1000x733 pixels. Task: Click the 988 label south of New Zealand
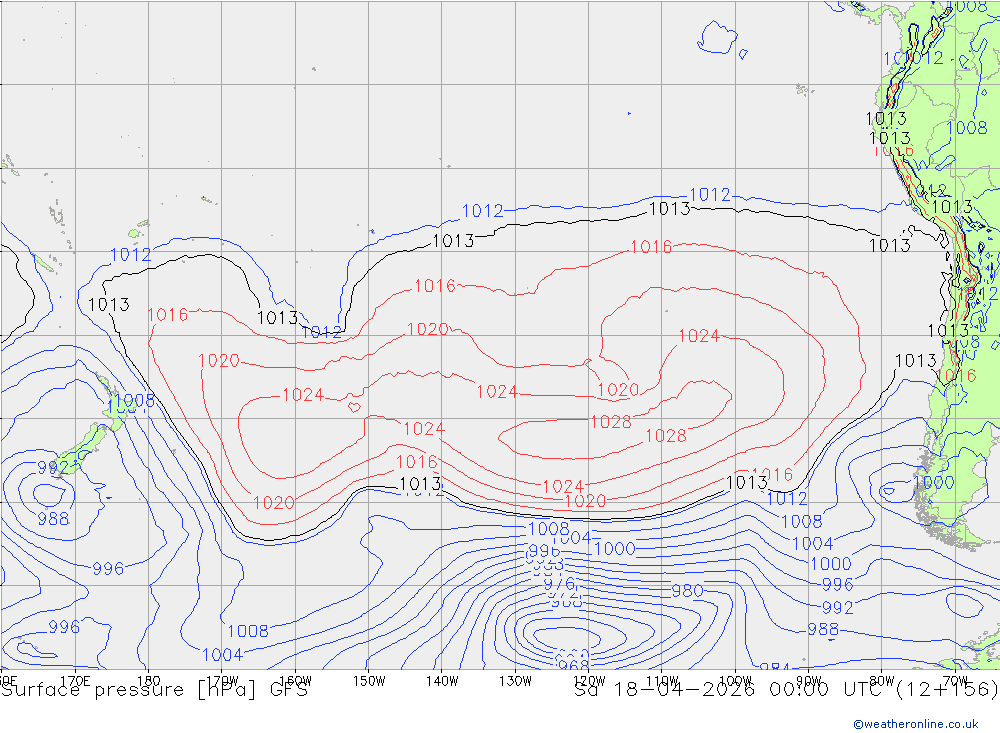53,519
